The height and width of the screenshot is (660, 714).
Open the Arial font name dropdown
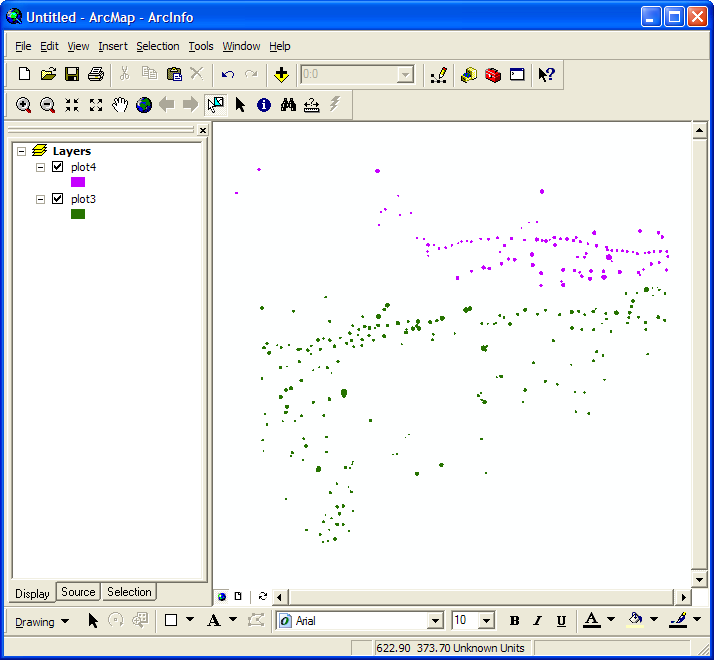(435, 621)
